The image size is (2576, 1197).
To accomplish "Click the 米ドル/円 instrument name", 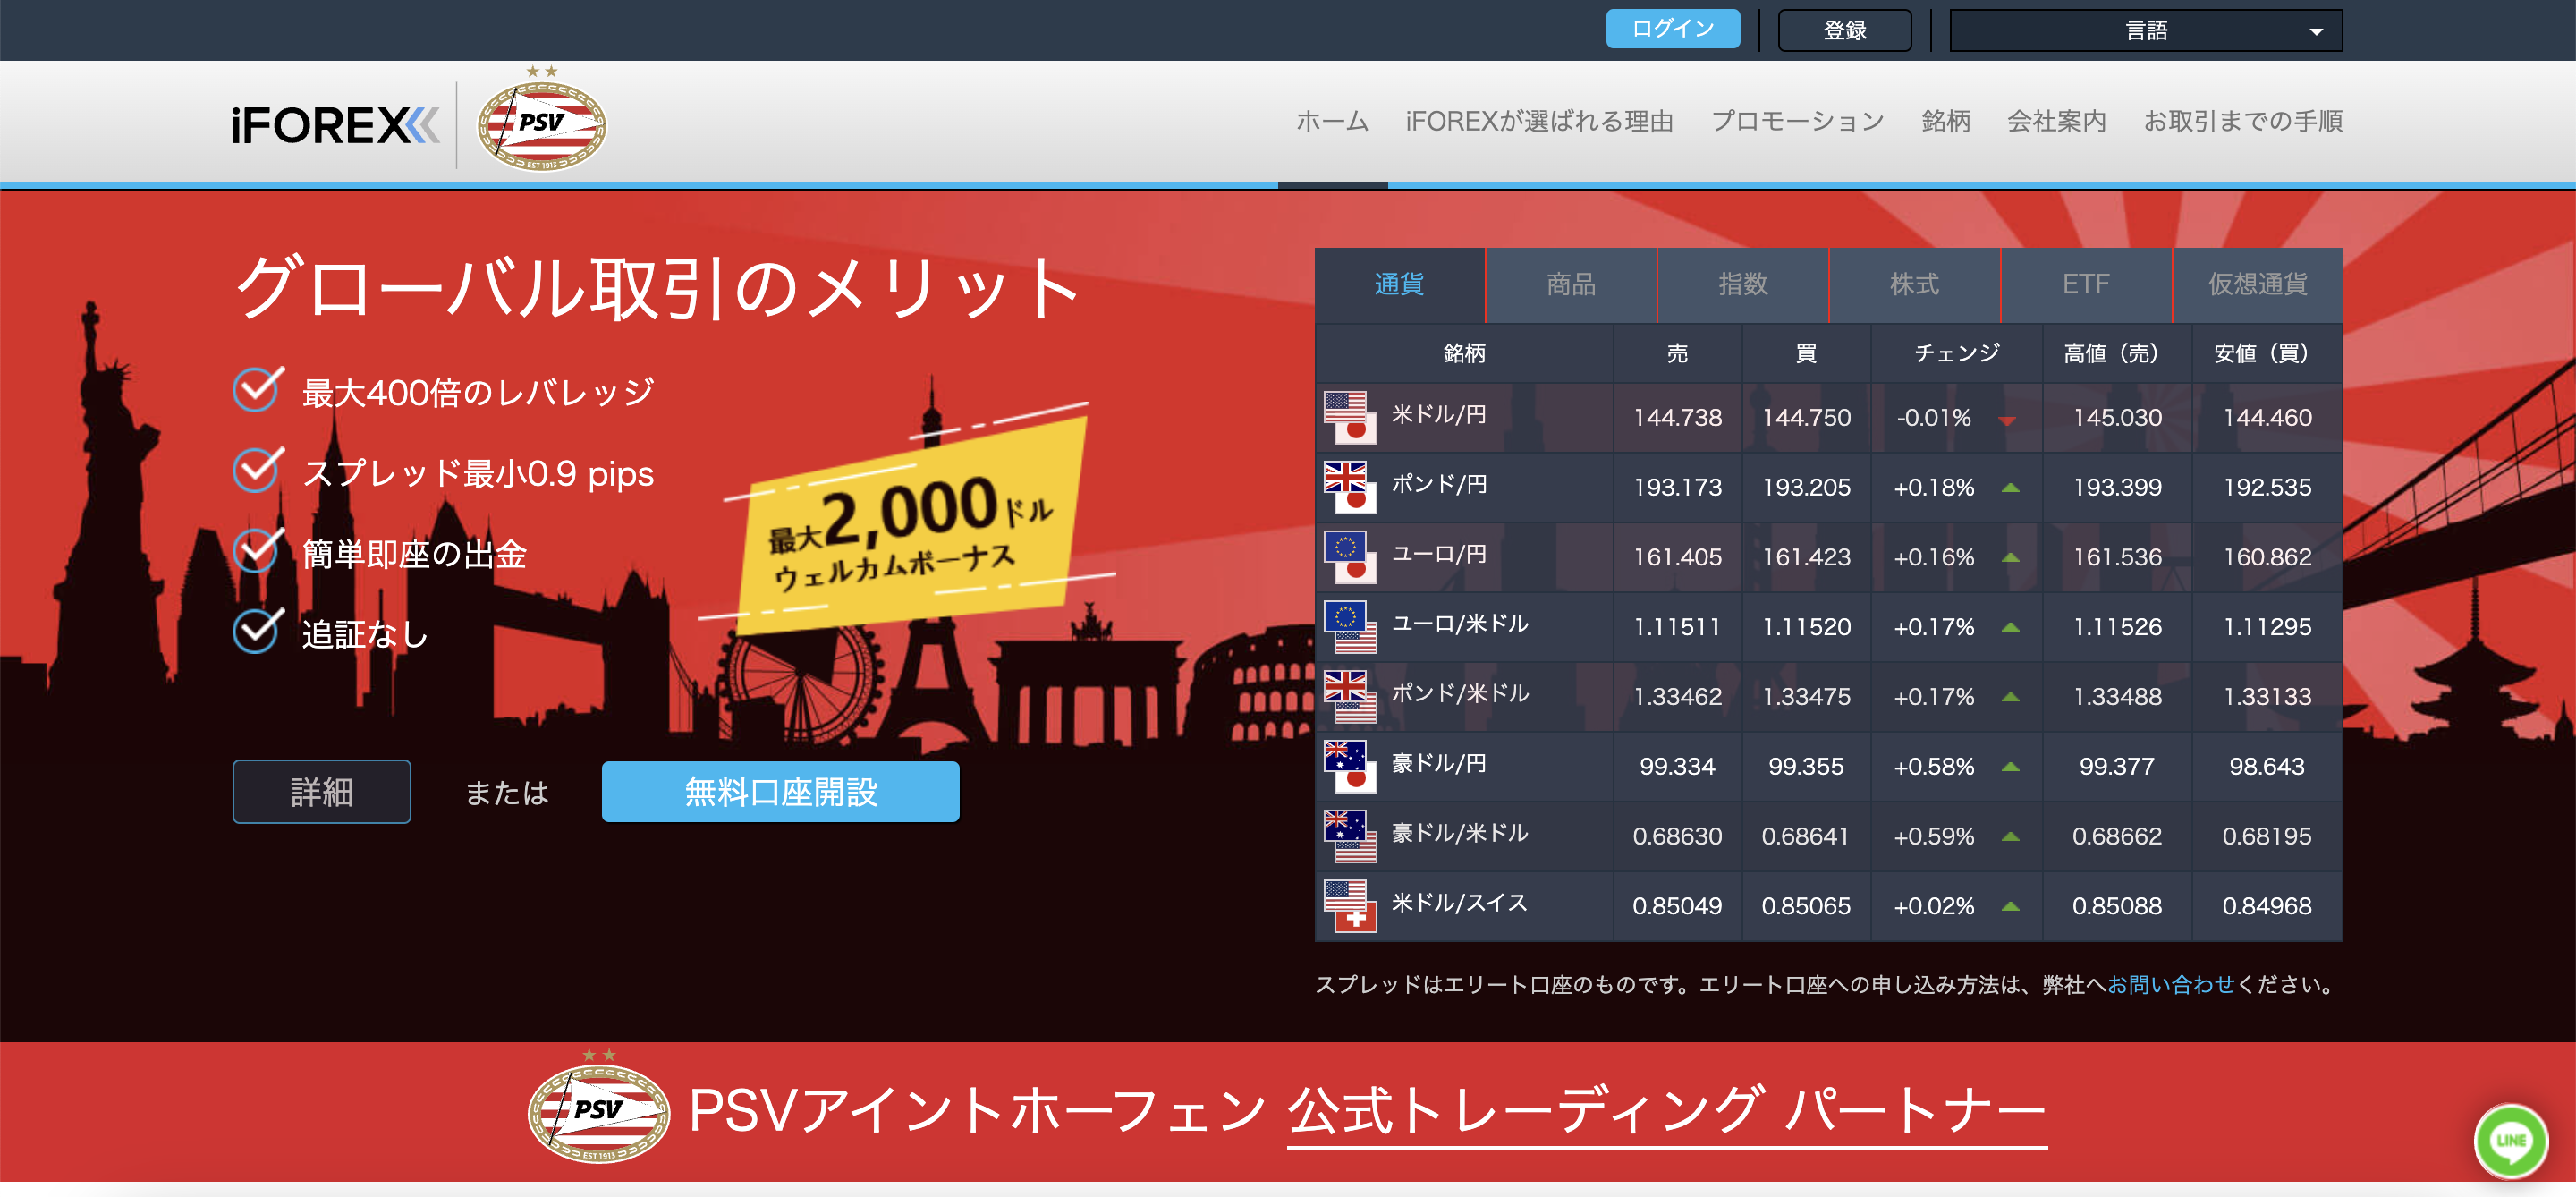I will point(1439,415).
